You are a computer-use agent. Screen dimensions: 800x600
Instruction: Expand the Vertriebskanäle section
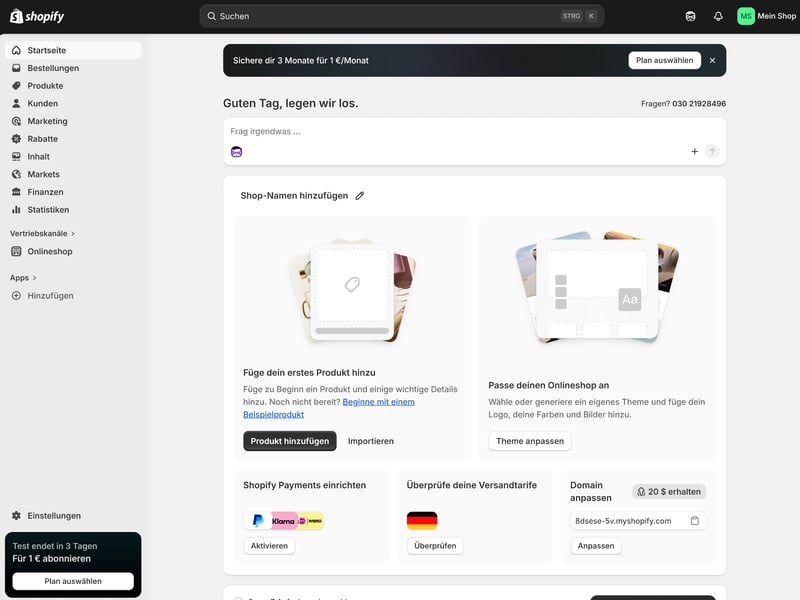43,233
